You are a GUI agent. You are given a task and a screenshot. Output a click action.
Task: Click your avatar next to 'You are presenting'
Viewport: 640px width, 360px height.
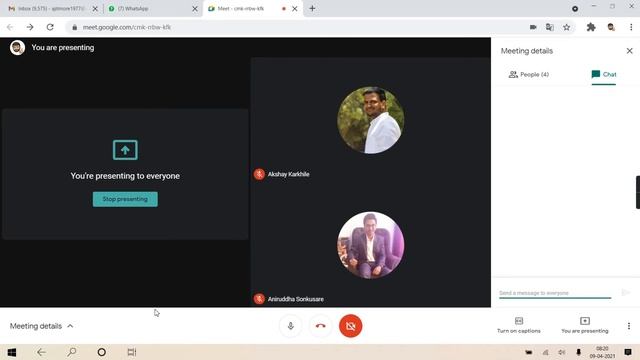click(17, 48)
